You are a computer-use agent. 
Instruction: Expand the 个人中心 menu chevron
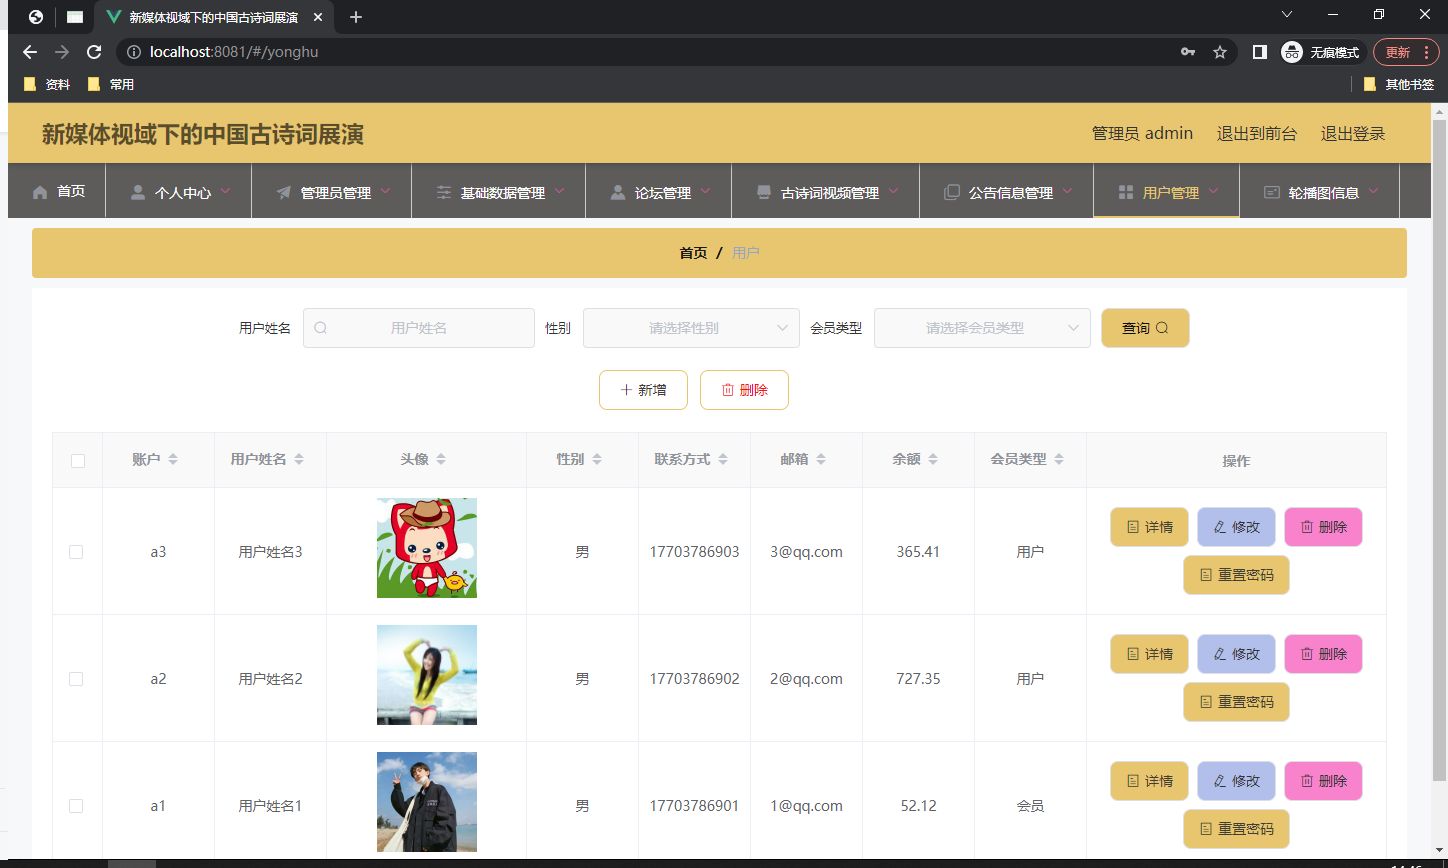pyautogui.click(x=224, y=191)
